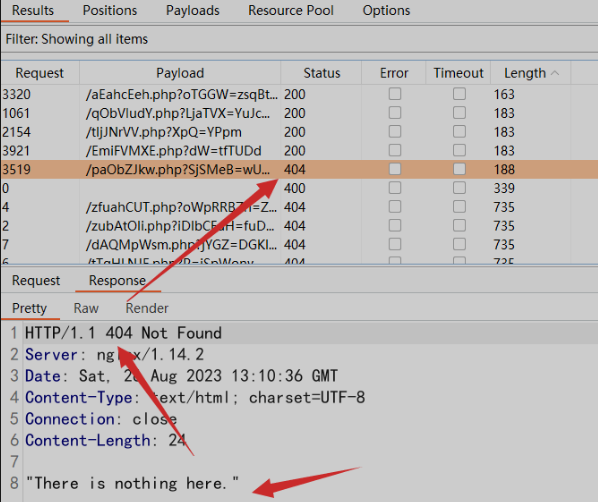Switch to the Response message tab
This screenshot has width=598, height=502.
[117, 280]
